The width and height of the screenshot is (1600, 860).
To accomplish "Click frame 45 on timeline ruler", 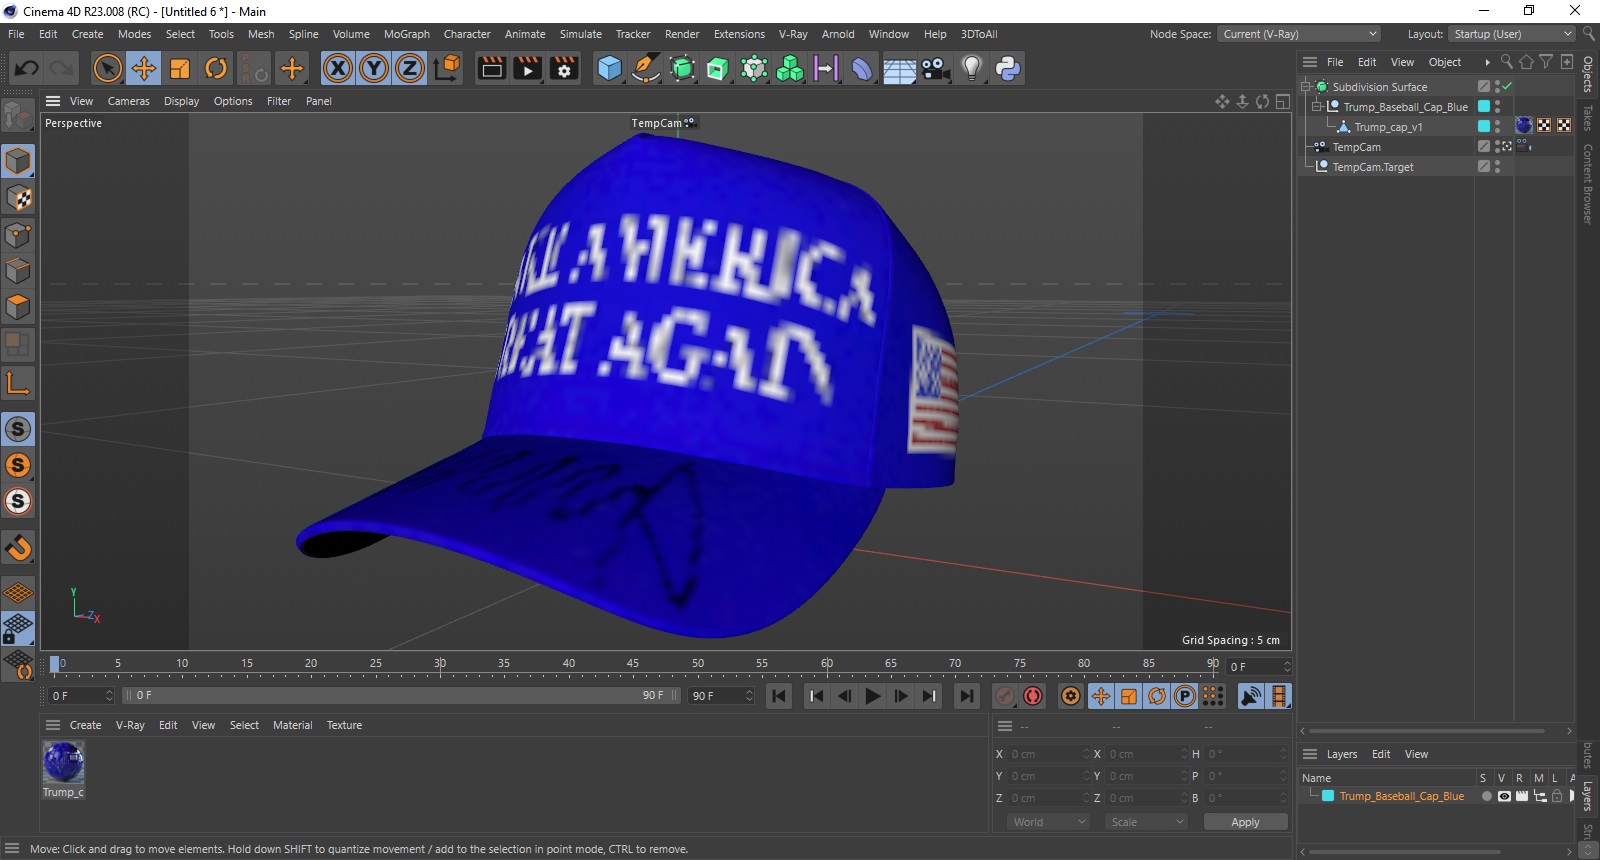I will coord(633,664).
